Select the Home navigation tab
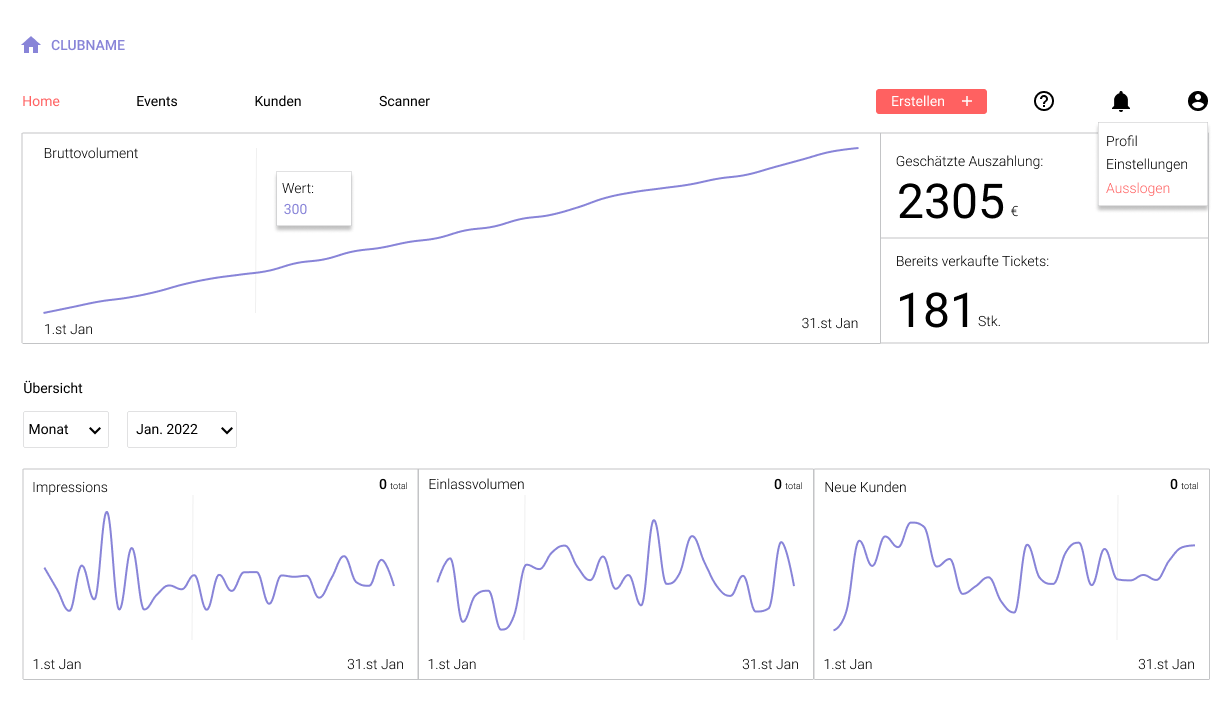Viewport: 1230px width, 716px height. point(41,101)
